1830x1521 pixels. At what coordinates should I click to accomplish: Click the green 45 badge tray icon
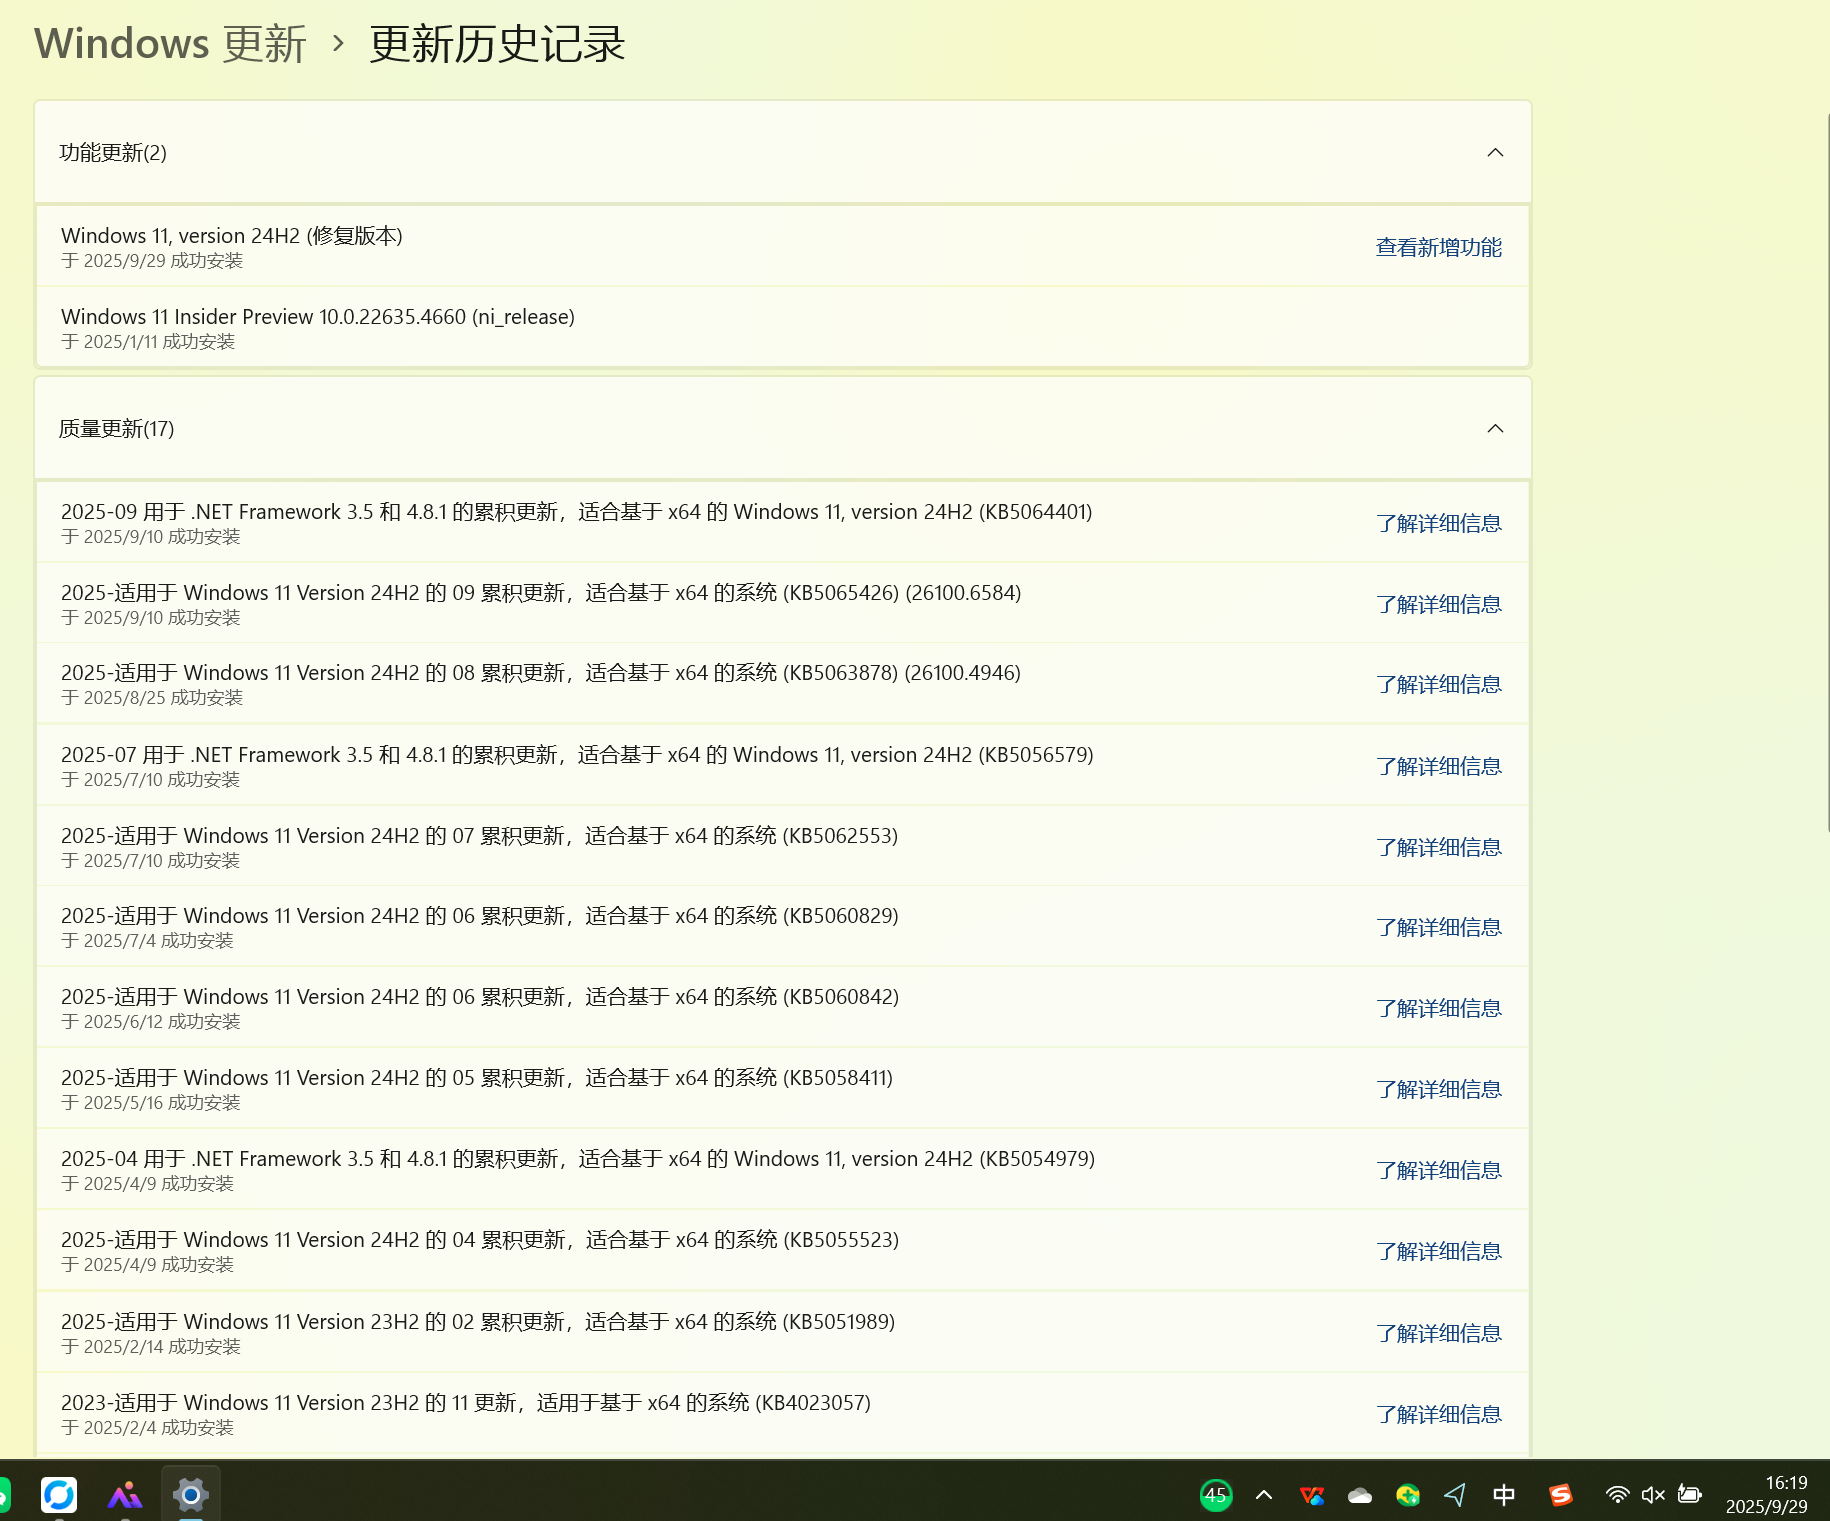(1216, 1495)
